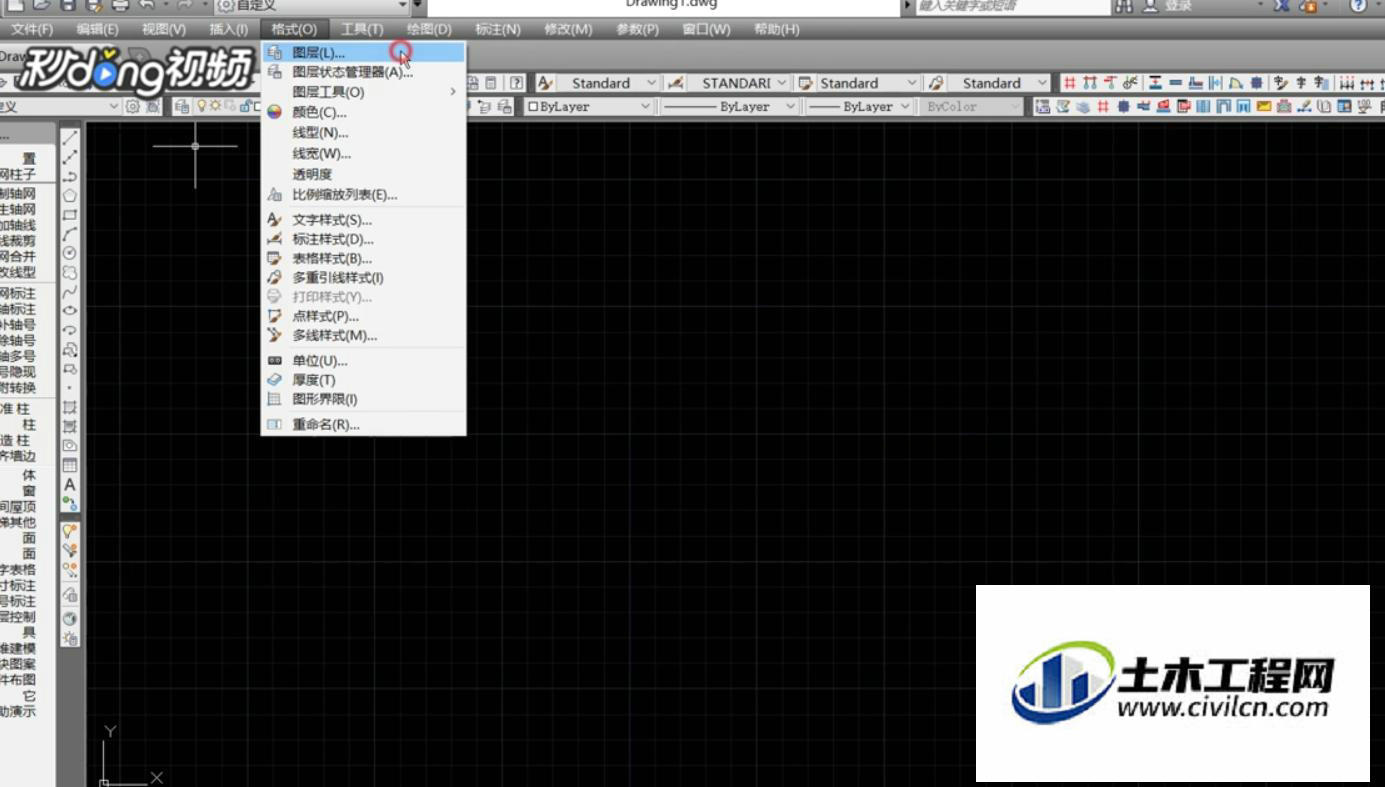Click the keyword search input field

[x=1011, y=6]
